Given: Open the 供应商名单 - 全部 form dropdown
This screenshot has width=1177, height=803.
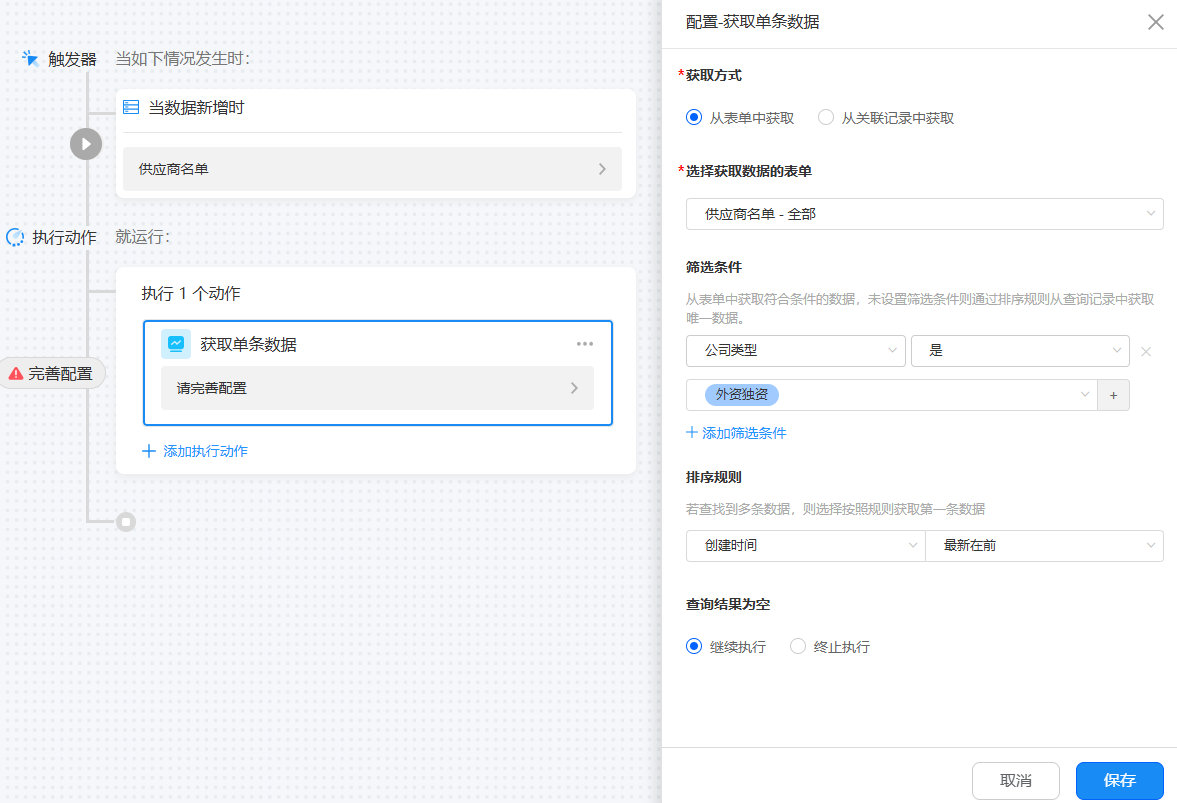Looking at the screenshot, I should click(x=924, y=214).
